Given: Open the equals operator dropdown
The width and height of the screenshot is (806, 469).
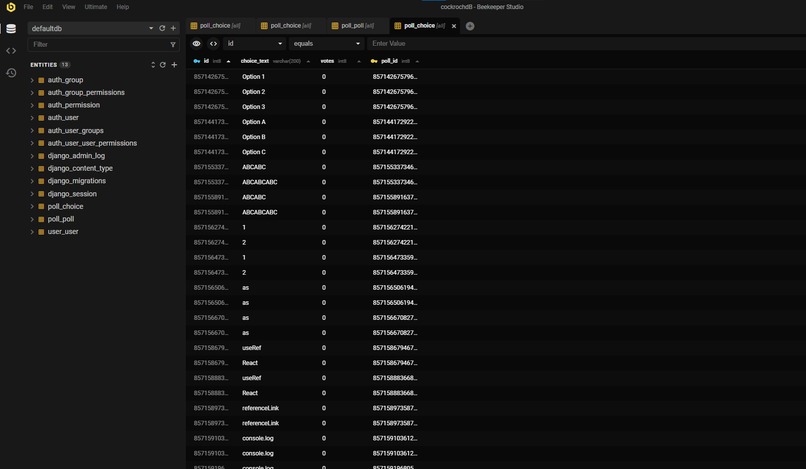Looking at the screenshot, I should (x=327, y=44).
